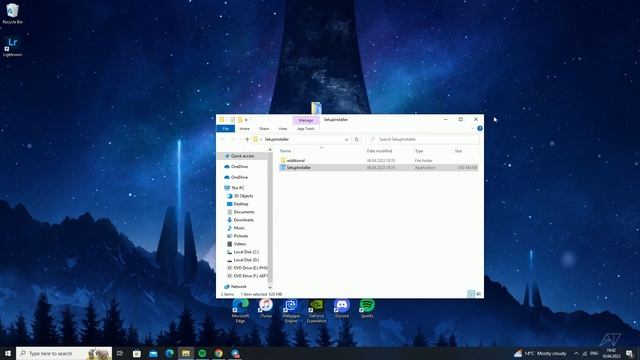Image resolution: width=640 pixels, height=360 pixels.
Task: Open the taskbar clock and date
Action: click(x=611, y=353)
